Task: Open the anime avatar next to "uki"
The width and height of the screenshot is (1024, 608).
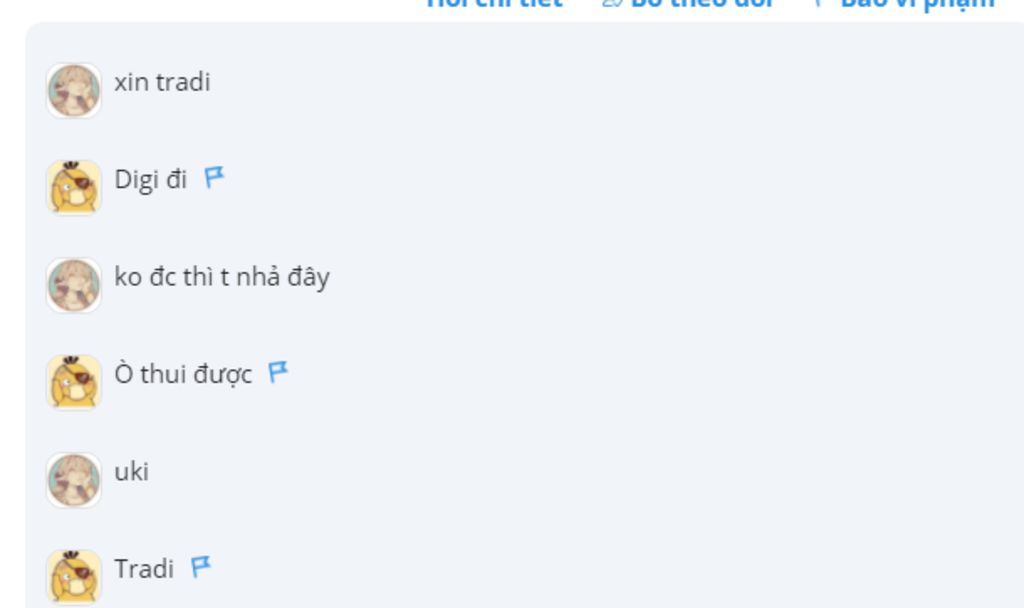Action: (x=74, y=480)
